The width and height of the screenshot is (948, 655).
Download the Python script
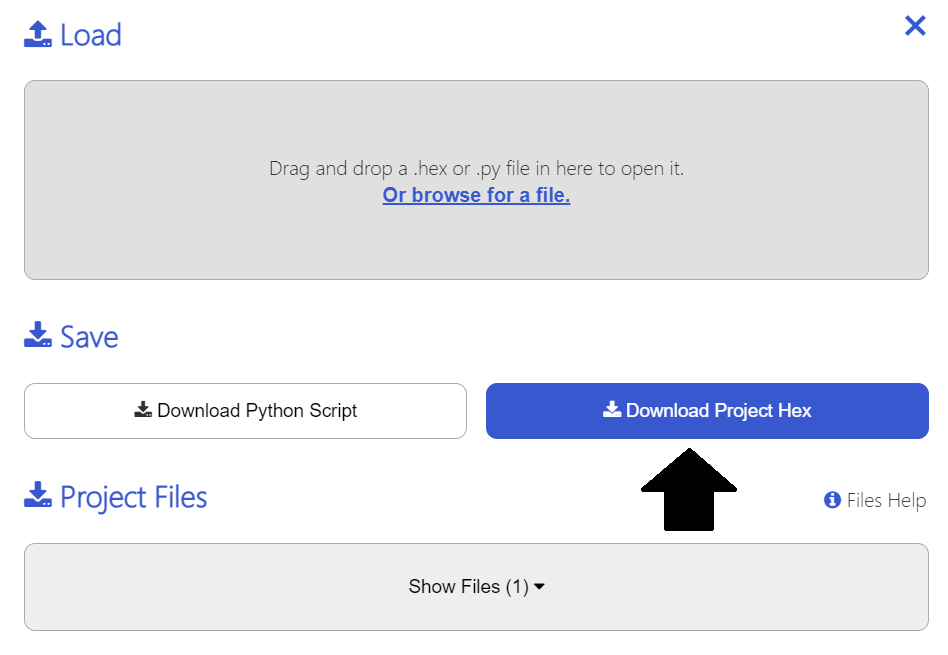coord(245,411)
